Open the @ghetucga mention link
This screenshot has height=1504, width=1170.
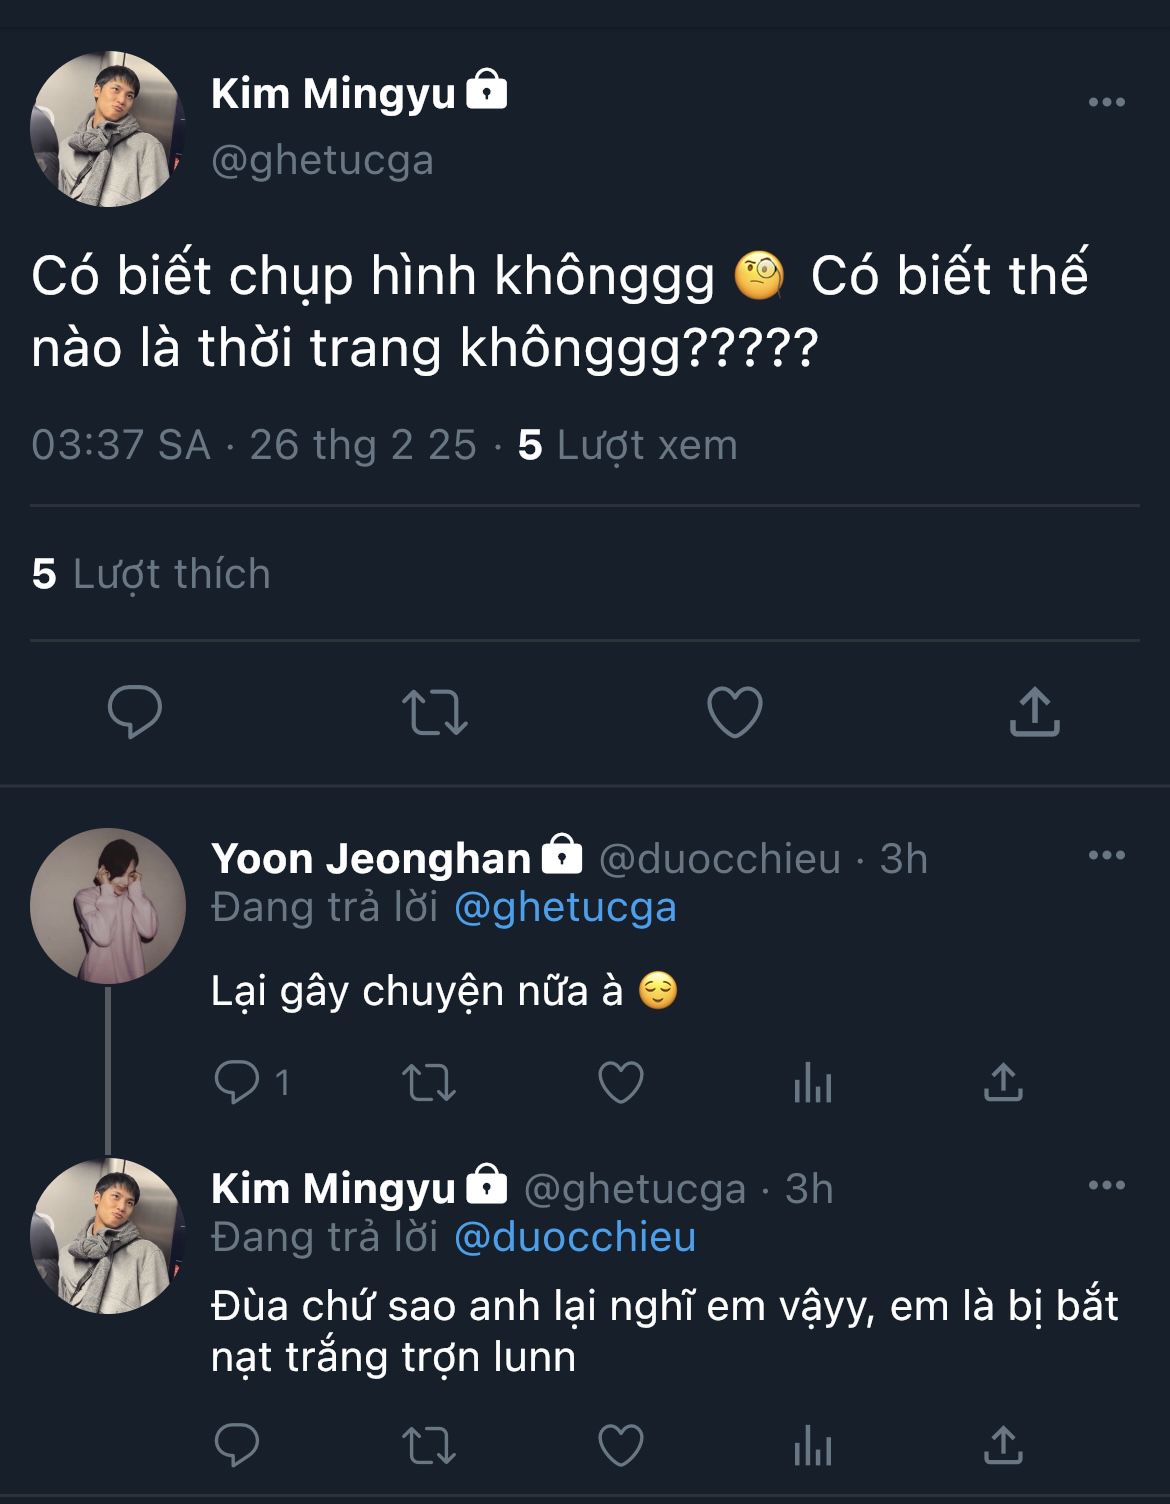coord(565,908)
